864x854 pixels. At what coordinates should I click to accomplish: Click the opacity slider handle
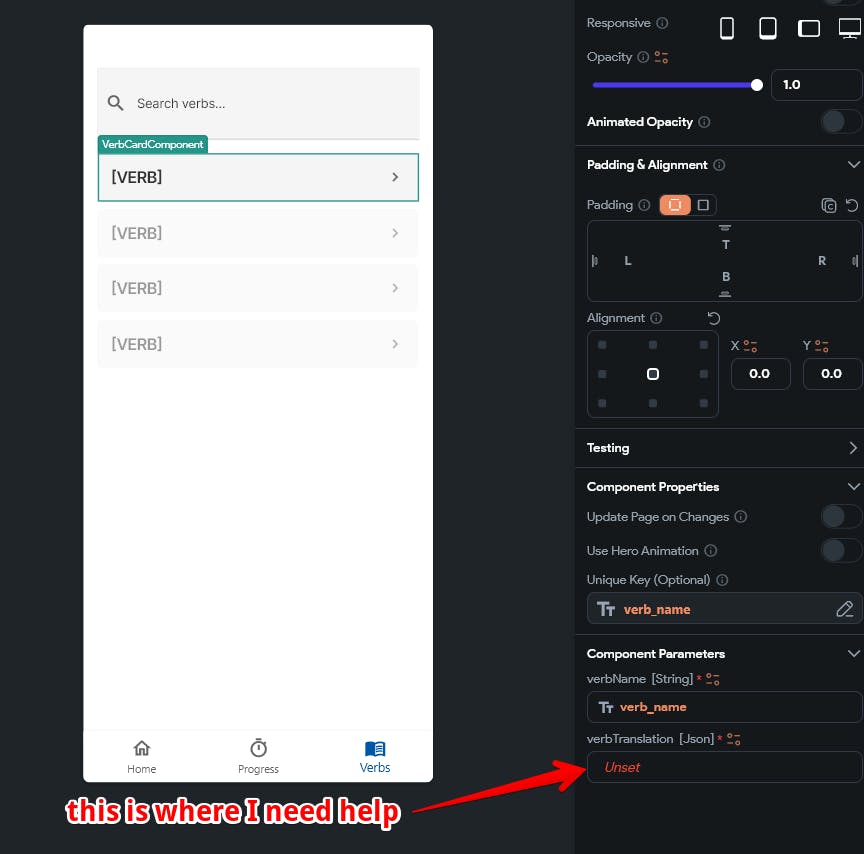tap(757, 85)
